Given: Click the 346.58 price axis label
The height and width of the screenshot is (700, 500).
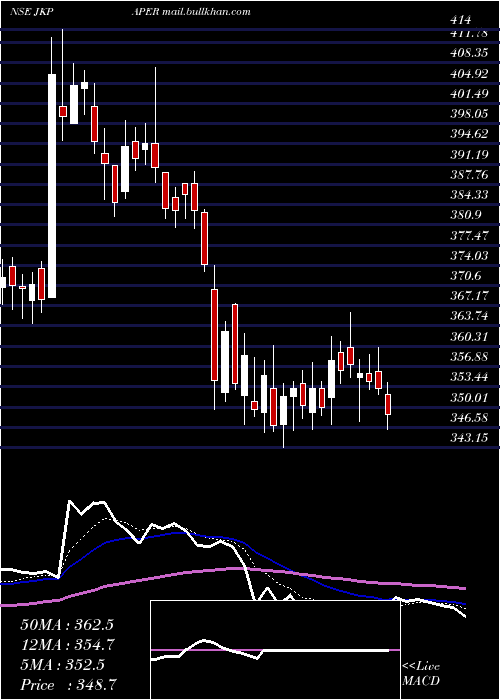Looking at the screenshot, I should coord(468,418).
